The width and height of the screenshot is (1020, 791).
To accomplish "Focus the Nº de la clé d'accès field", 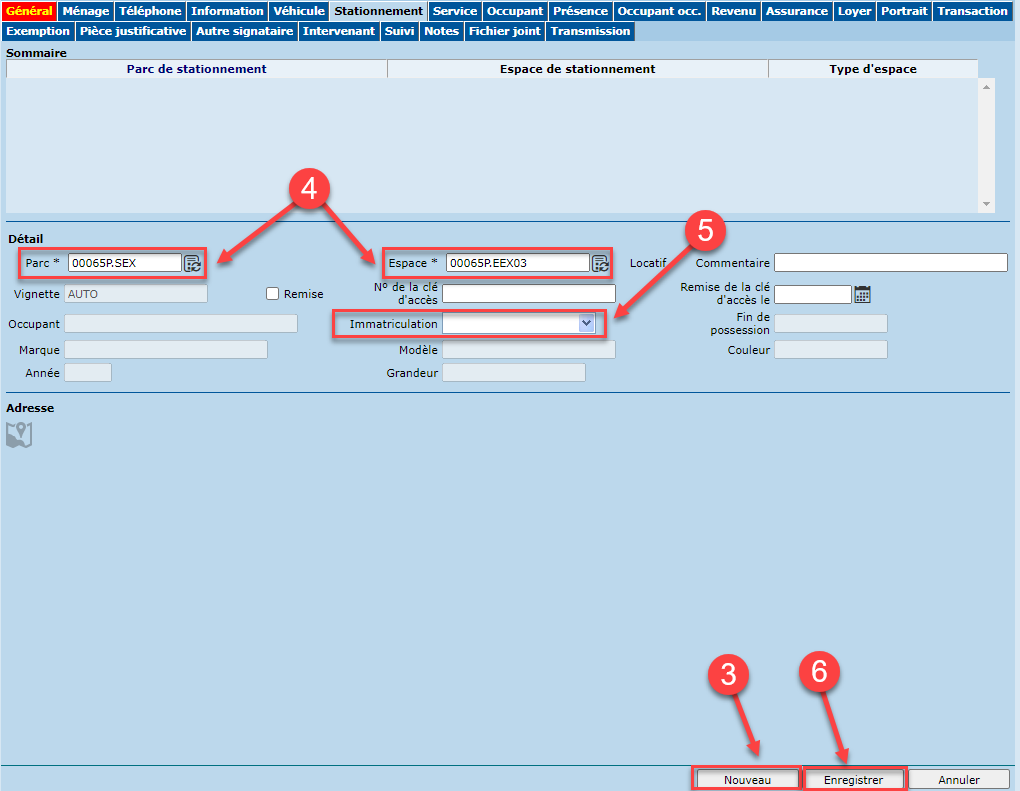I will point(528,294).
